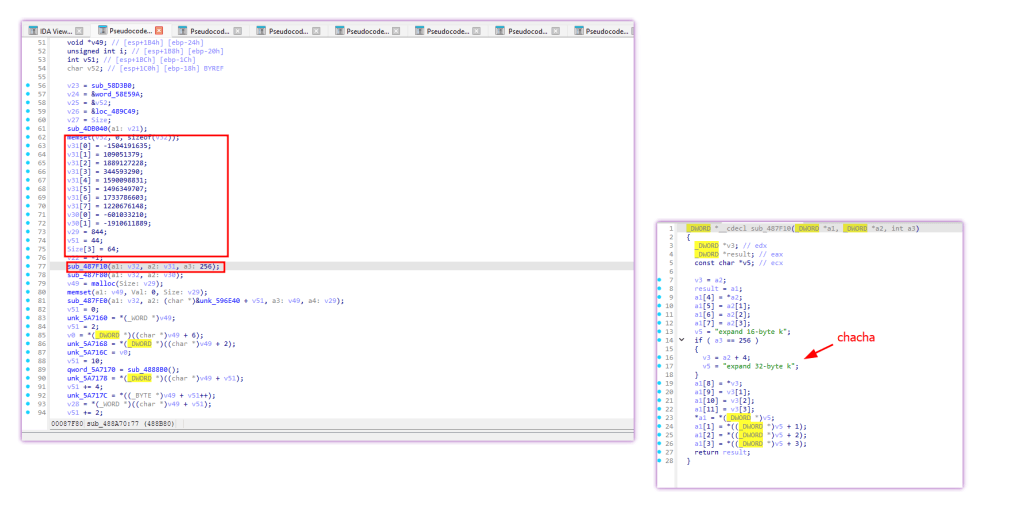Viewport: 1024px width, 517px height.
Task: Click the IDA View tab icon
Action: pyautogui.click(x=33, y=31)
